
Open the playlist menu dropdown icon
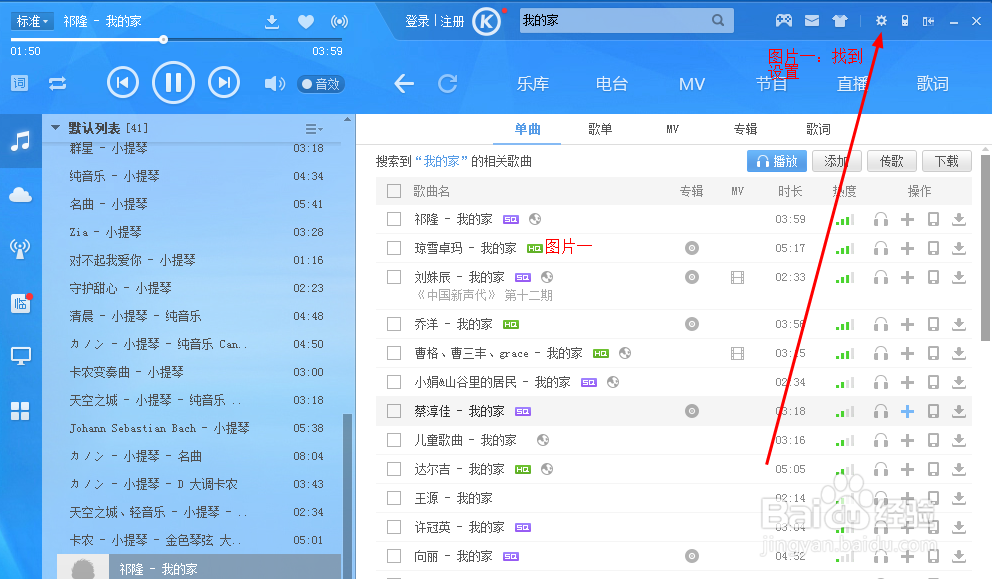pyautogui.click(x=314, y=129)
